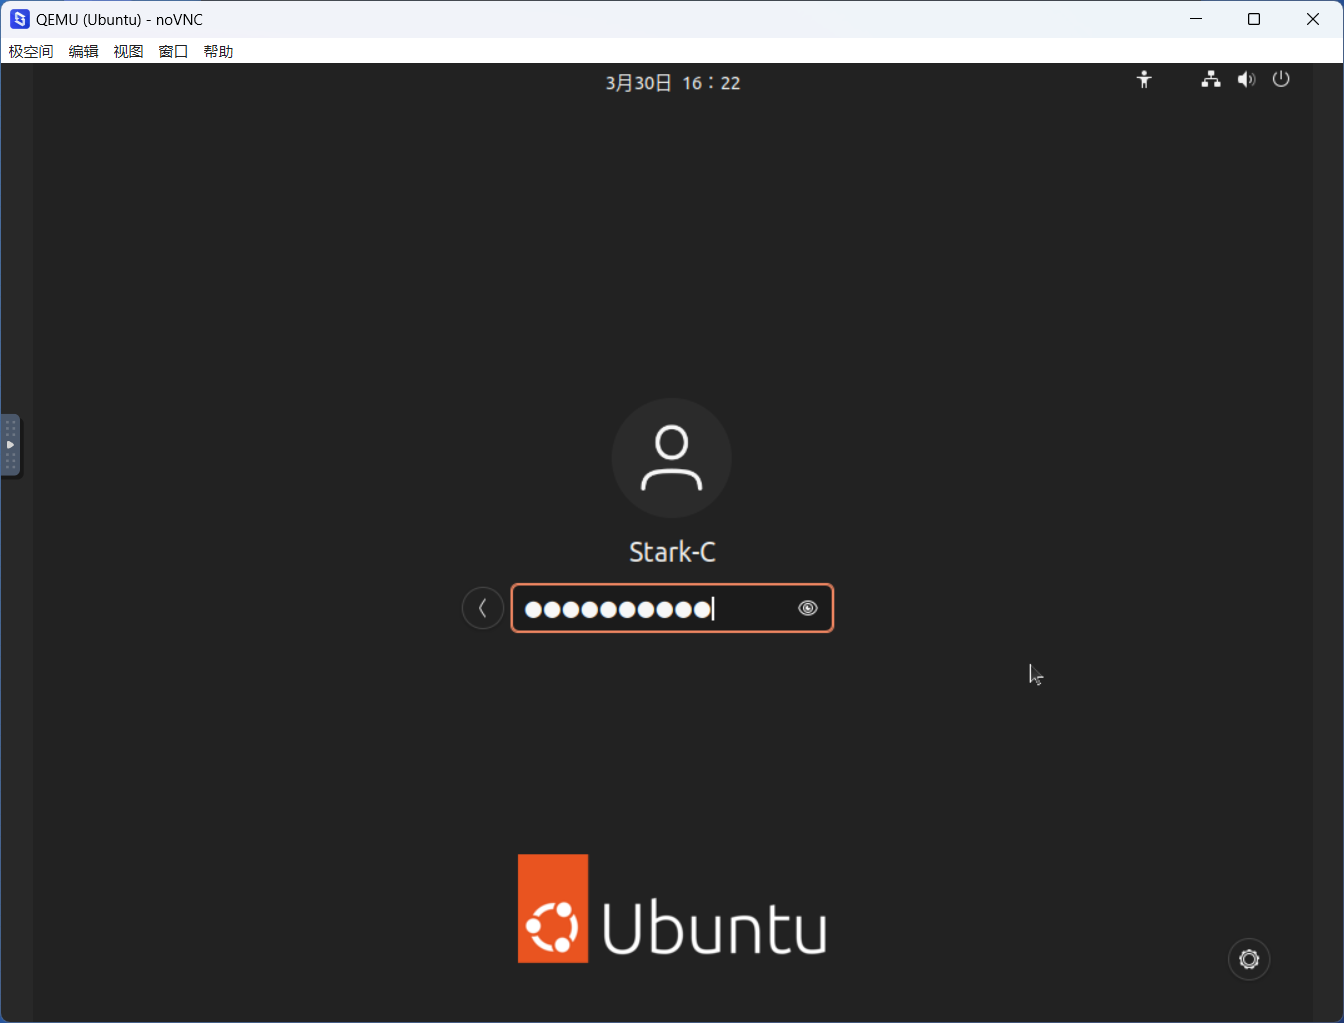Close the QEMU noVNC window
Viewport: 1344px width, 1023px height.
pyautogui.click(x=1313, y=19)
